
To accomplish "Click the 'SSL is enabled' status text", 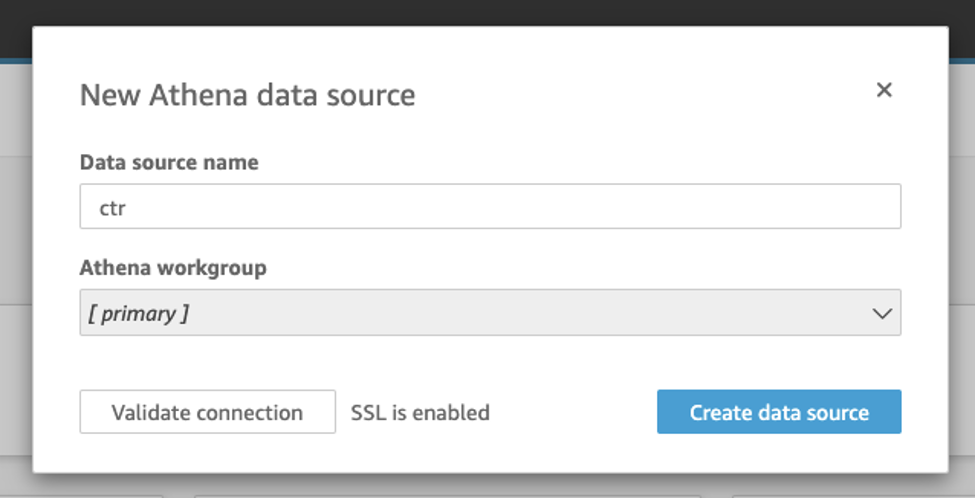I will point(420,412).
